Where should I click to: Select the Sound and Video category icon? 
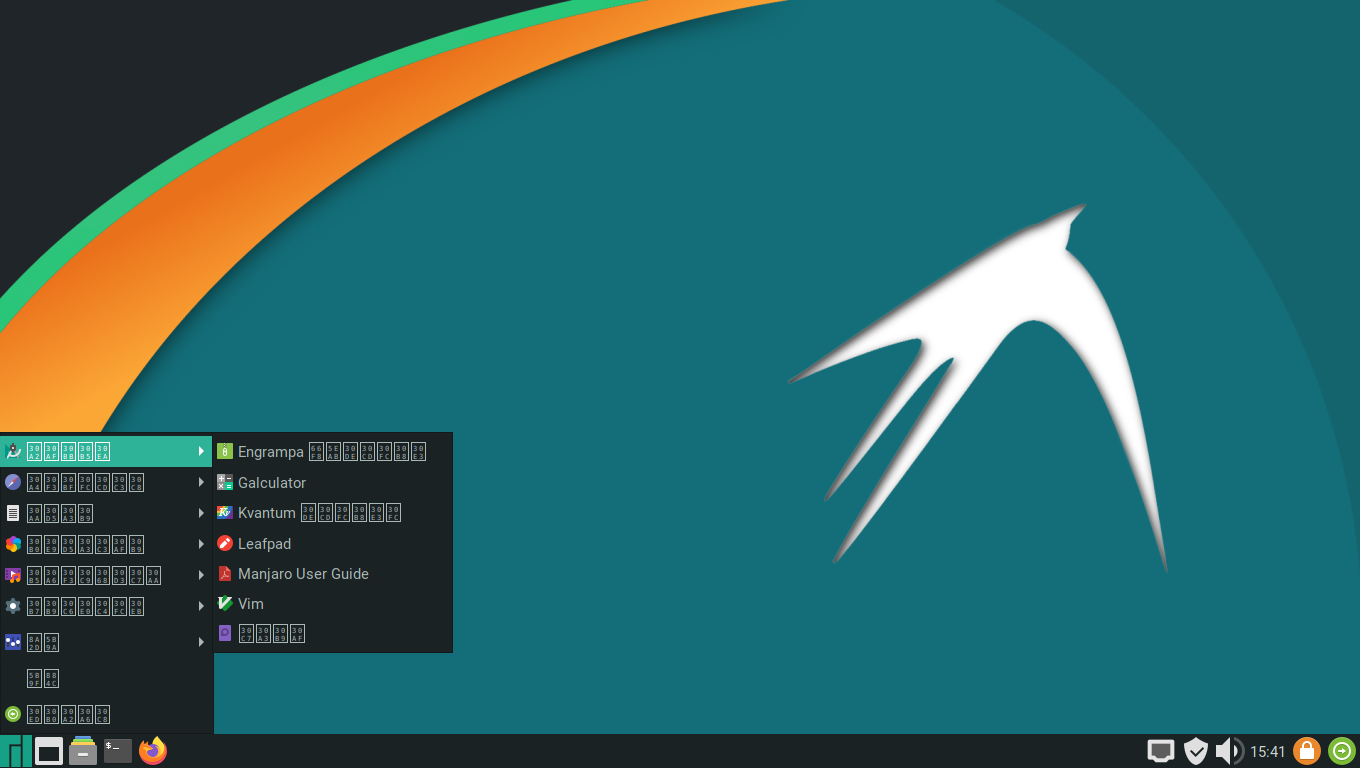13,575
